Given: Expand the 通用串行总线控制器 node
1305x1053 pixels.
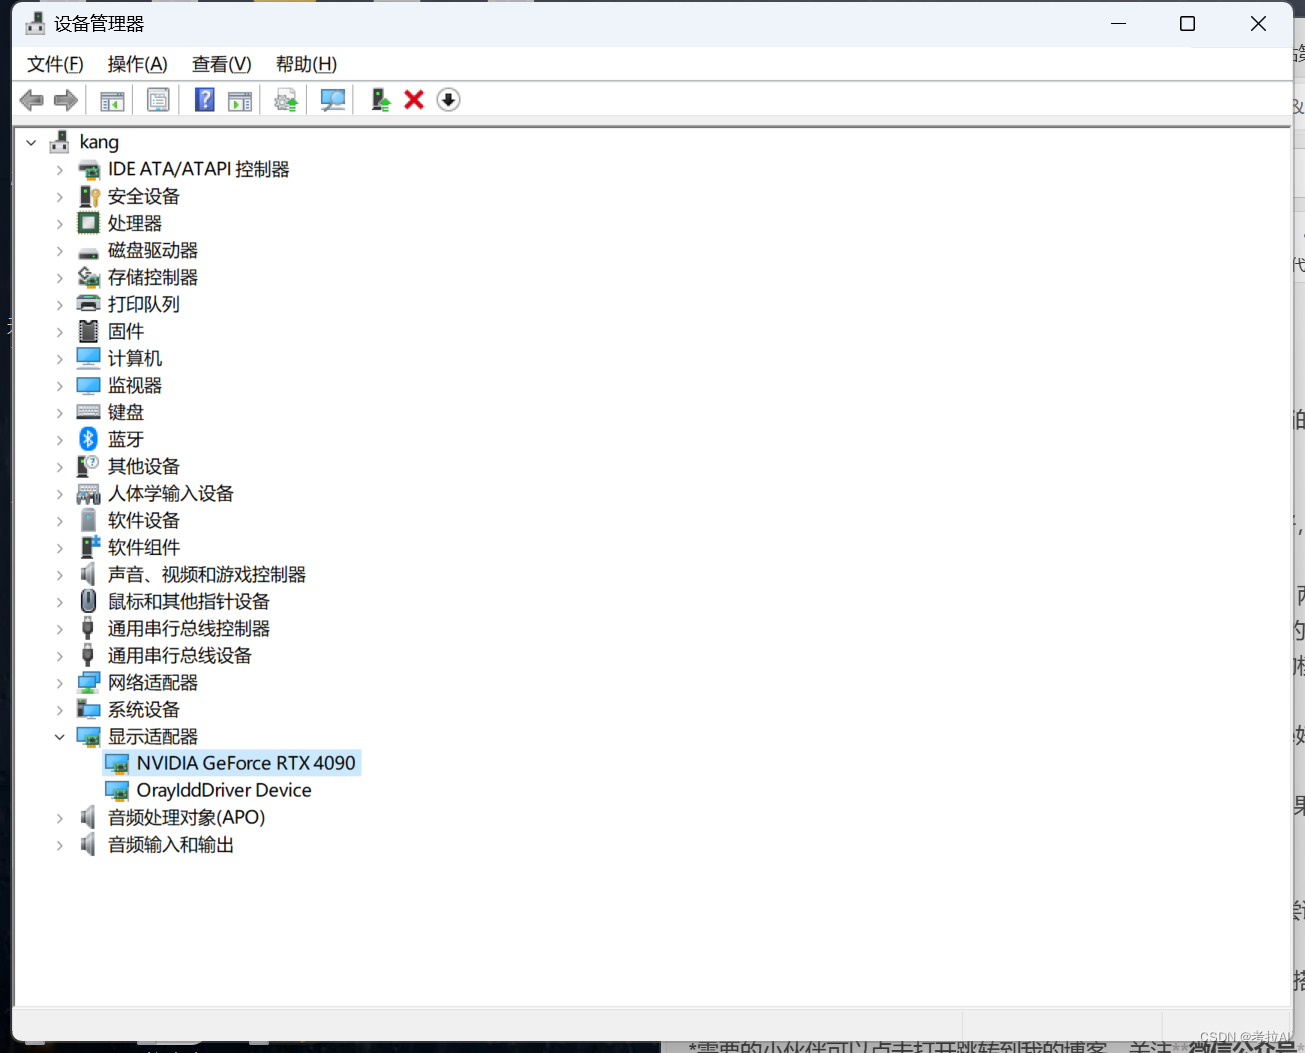Looking at the screenshot, I should [x=59, y=628].
